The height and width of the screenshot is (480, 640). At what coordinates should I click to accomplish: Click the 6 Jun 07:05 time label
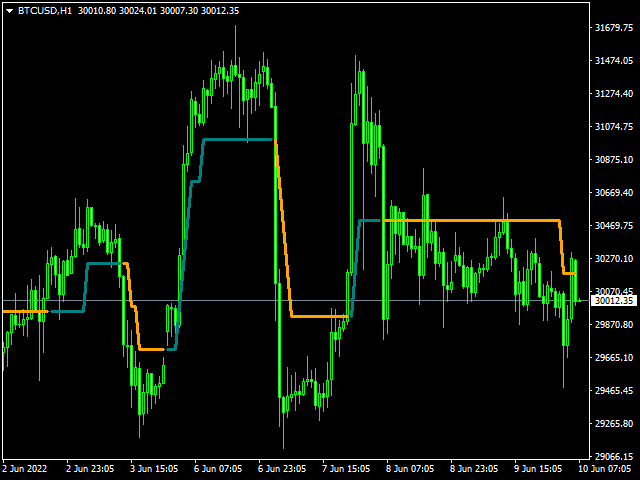218,469
